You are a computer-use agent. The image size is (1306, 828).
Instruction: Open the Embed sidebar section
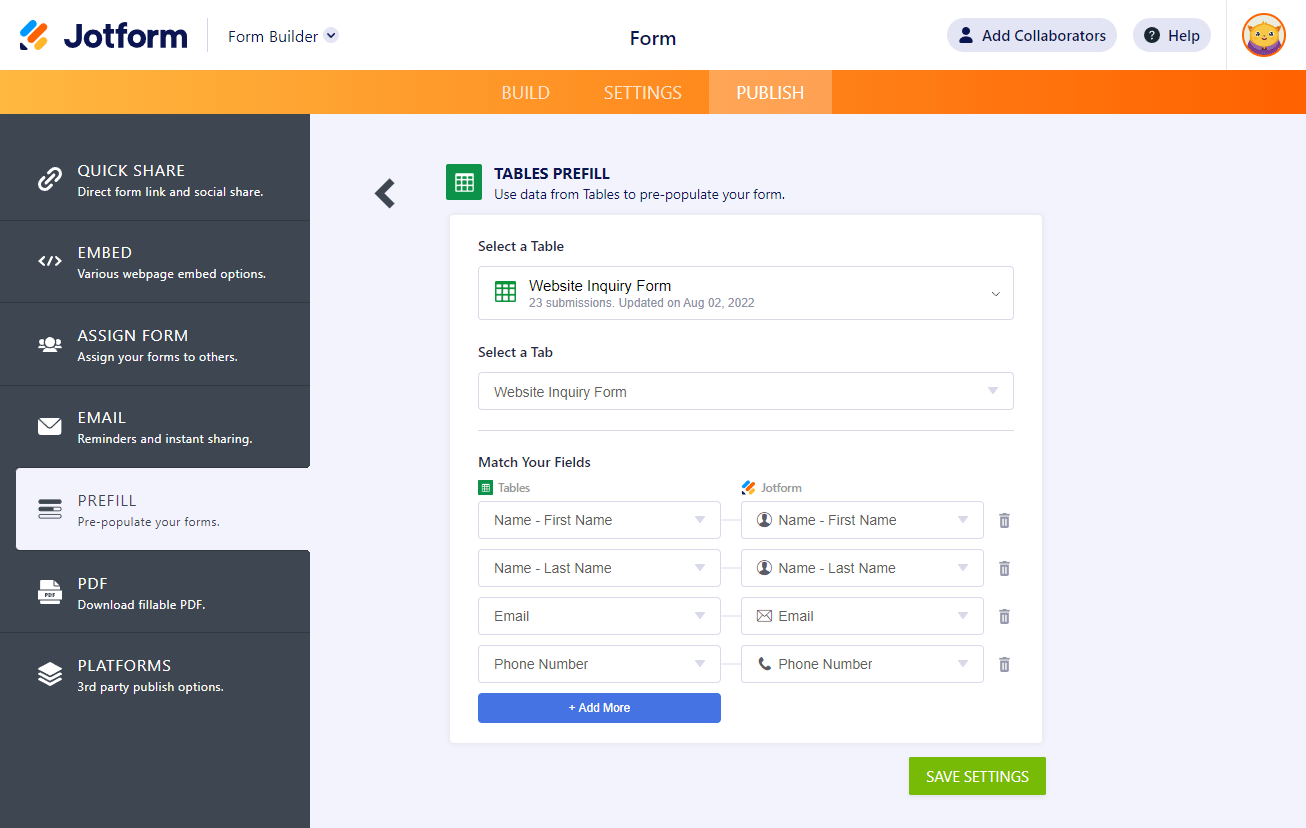[155, 262]
